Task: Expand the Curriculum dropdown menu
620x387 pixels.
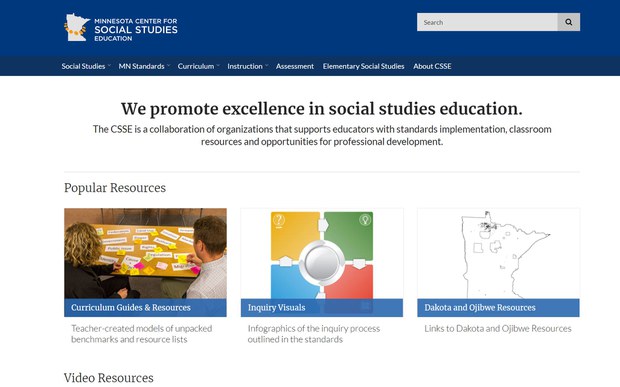Action: click(198, 66)
